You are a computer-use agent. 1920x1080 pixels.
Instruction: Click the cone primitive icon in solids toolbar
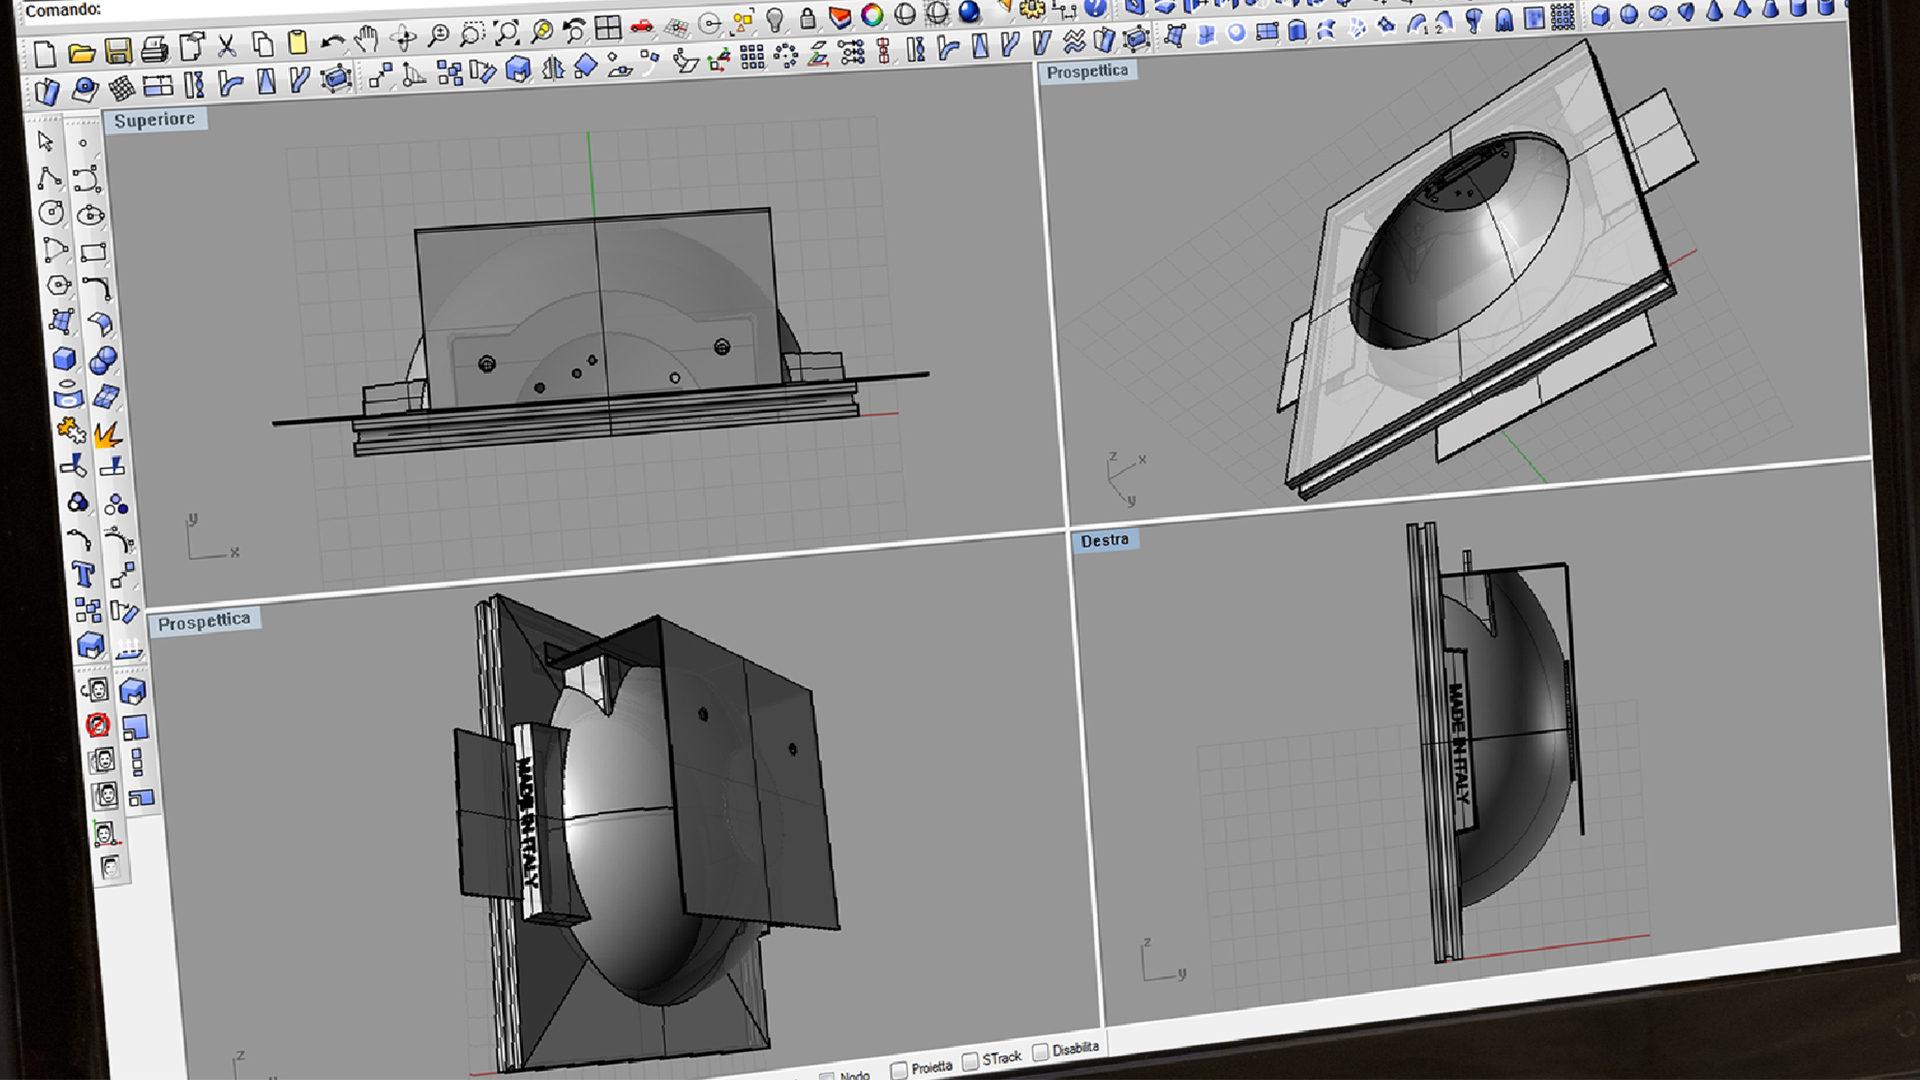(x=1714, y=10)
